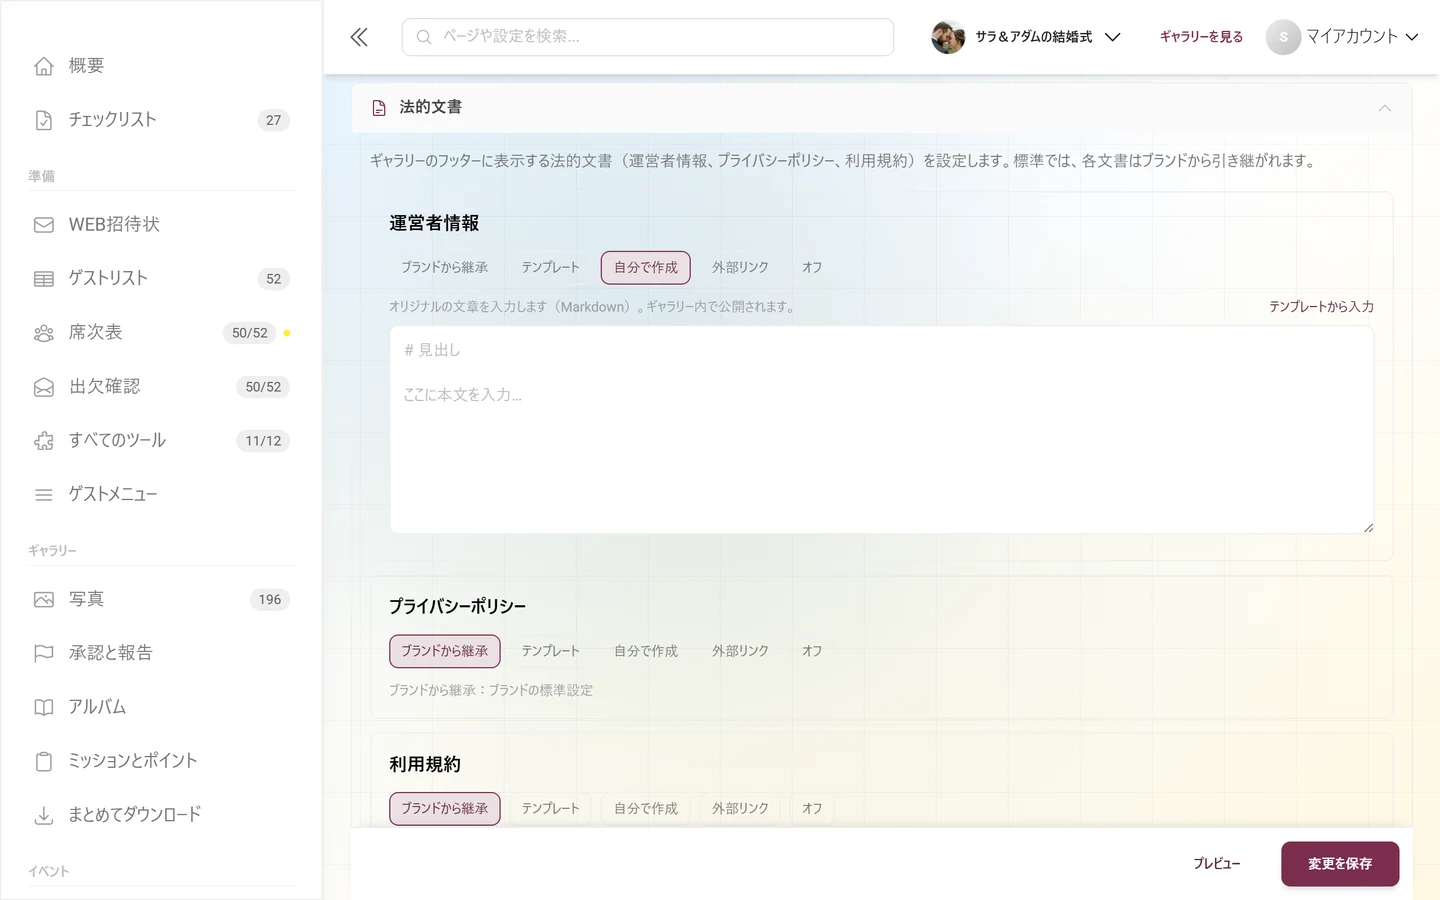Open the まとめてダウンロード download icon
The height and width of the screenshot is (900, 1440).
click(x=44, y=816)
